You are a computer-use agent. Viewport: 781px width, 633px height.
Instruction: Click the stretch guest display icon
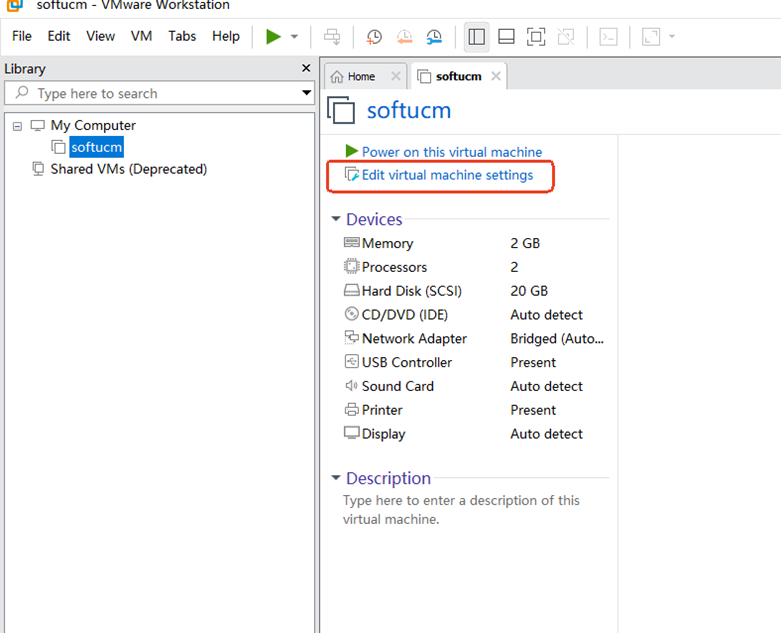click(x=651, y=36)
